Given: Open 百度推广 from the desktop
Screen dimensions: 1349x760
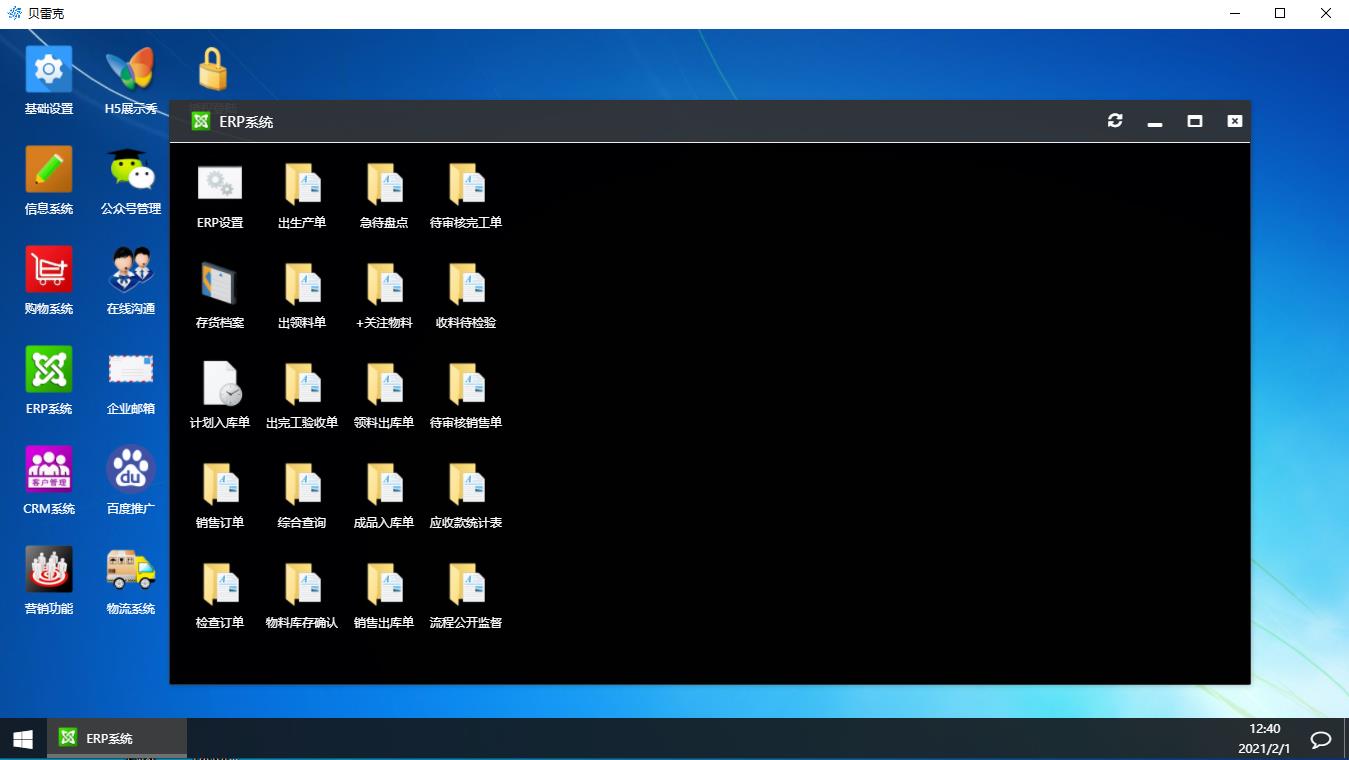Looking at the screenshot, I should pos(131,470).
